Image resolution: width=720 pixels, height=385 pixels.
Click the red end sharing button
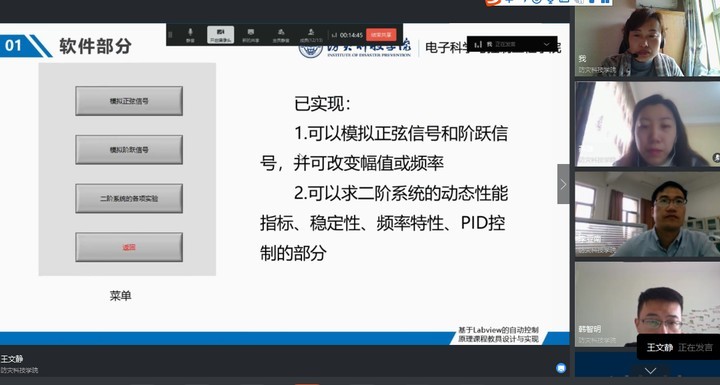tap(381, 35)
